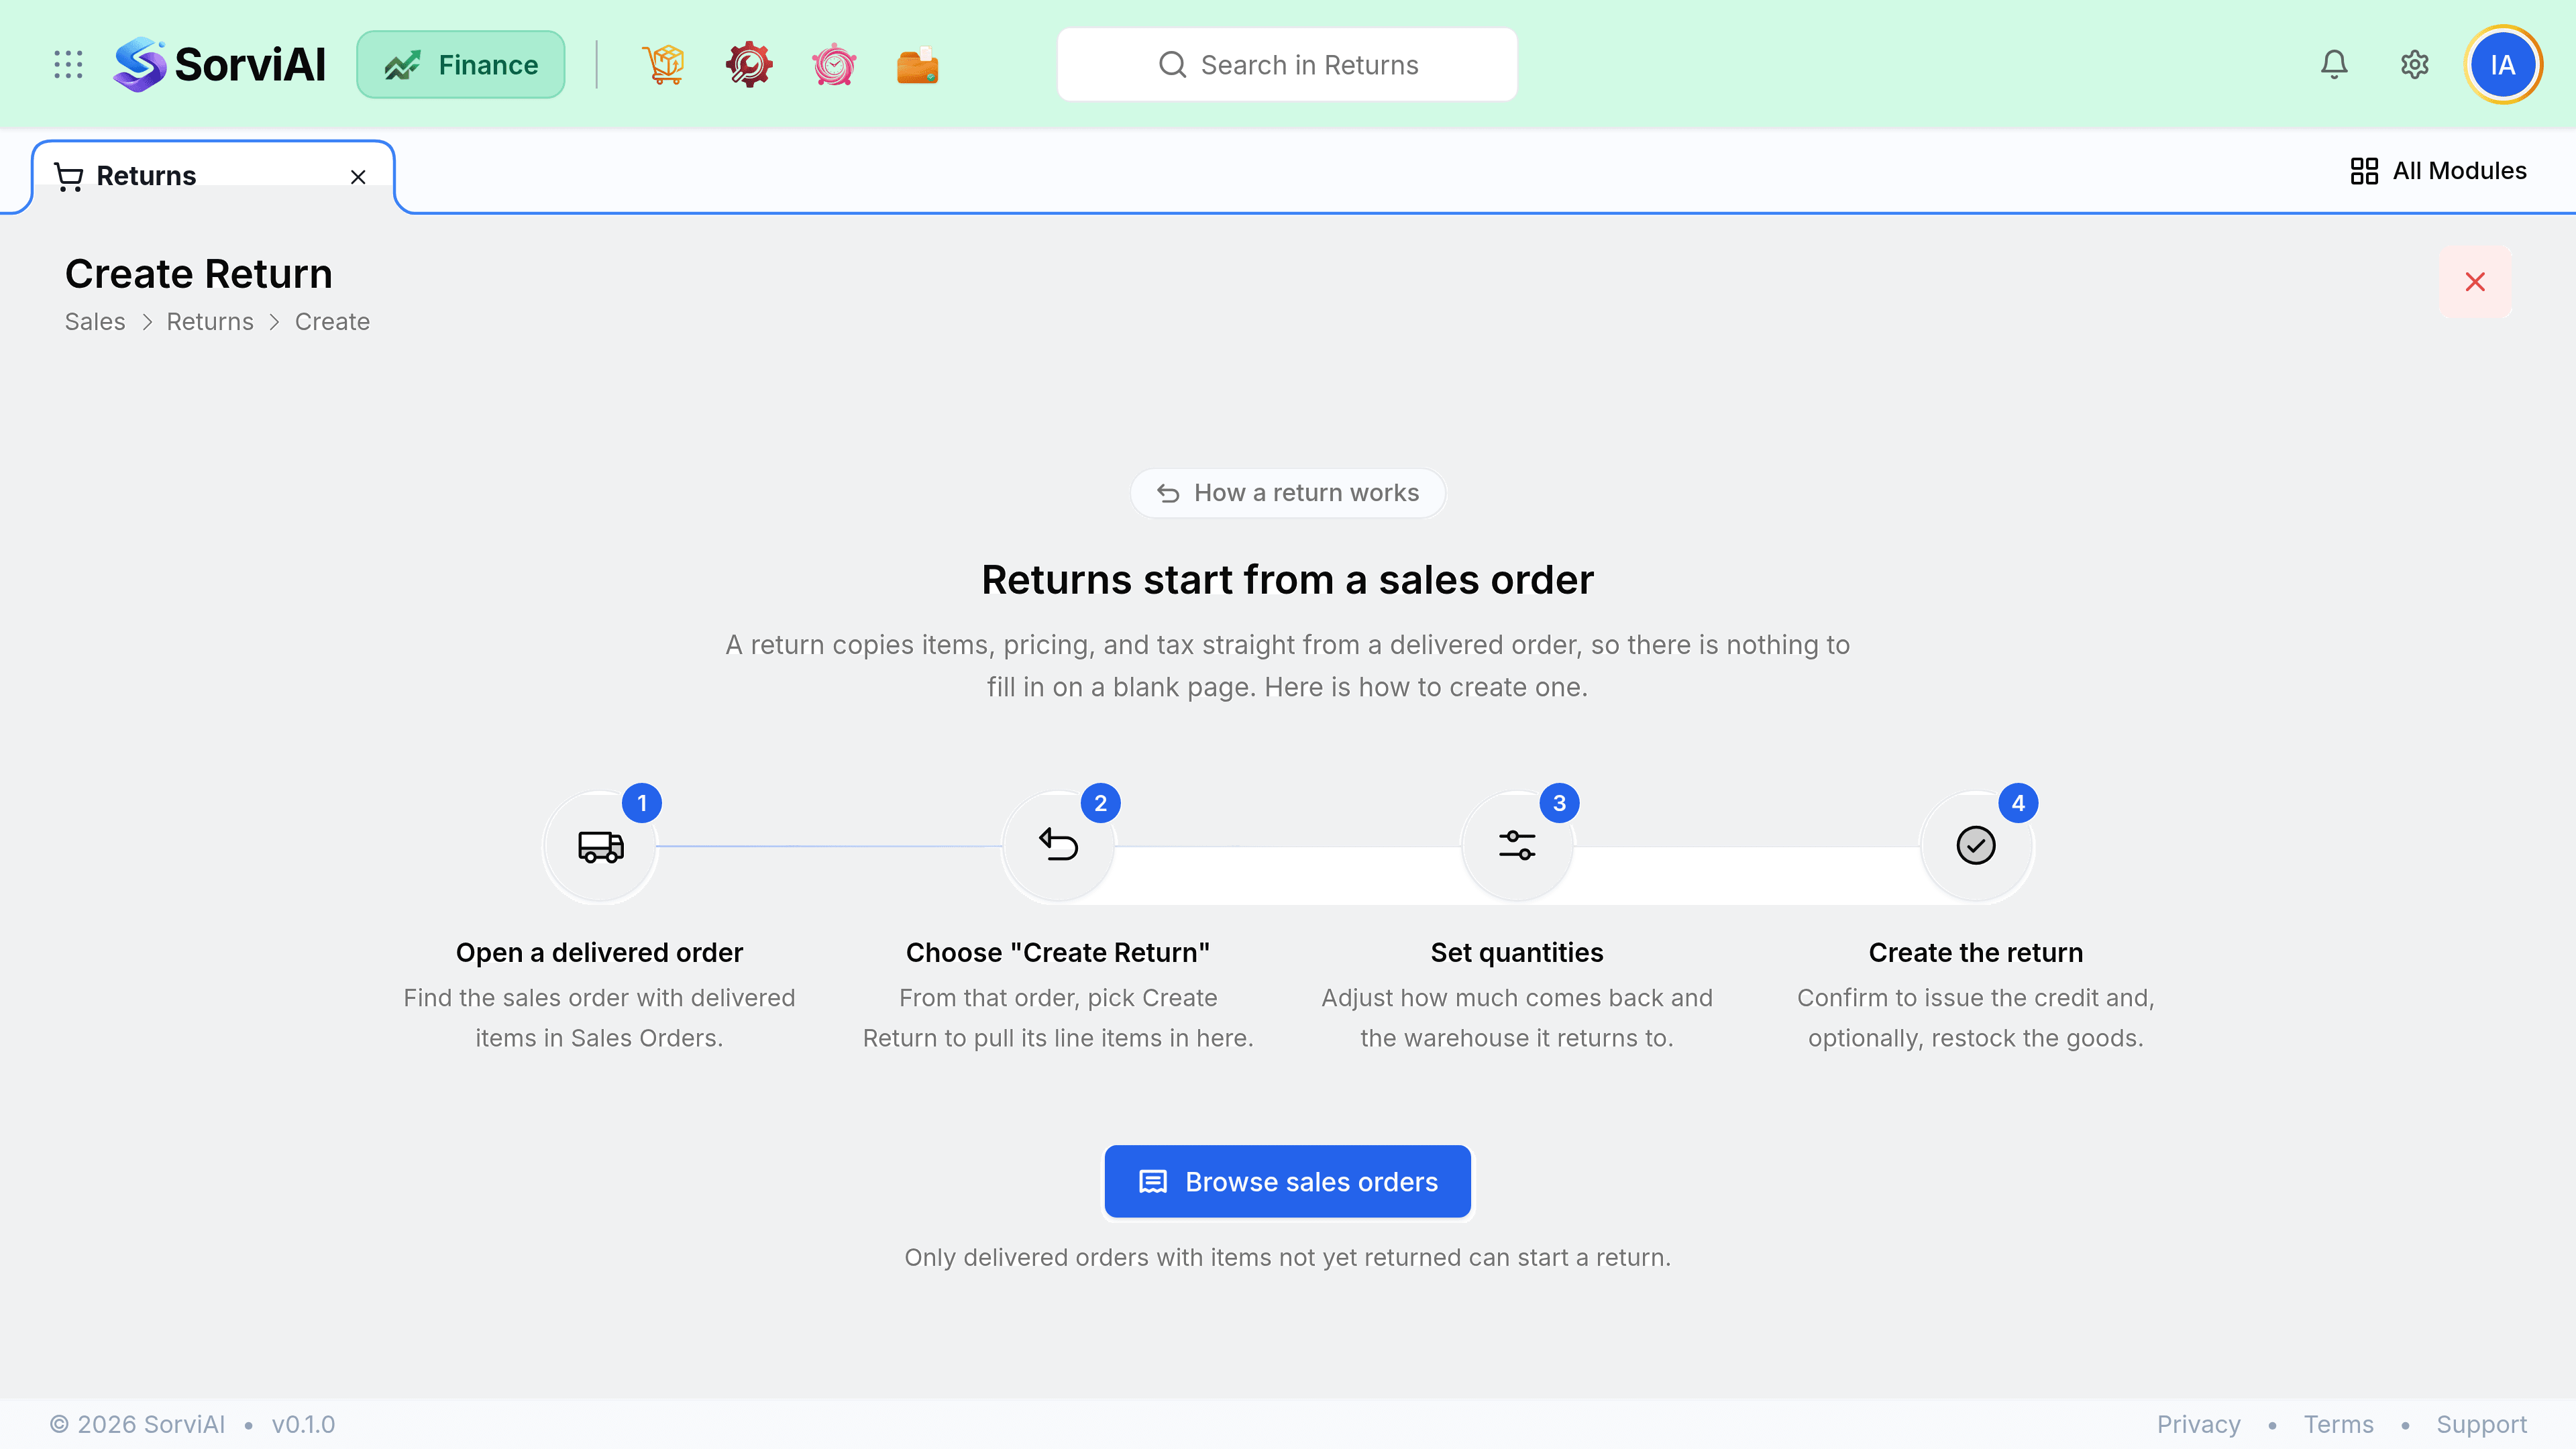Open settings gear in header

(x=2415, y=65)
